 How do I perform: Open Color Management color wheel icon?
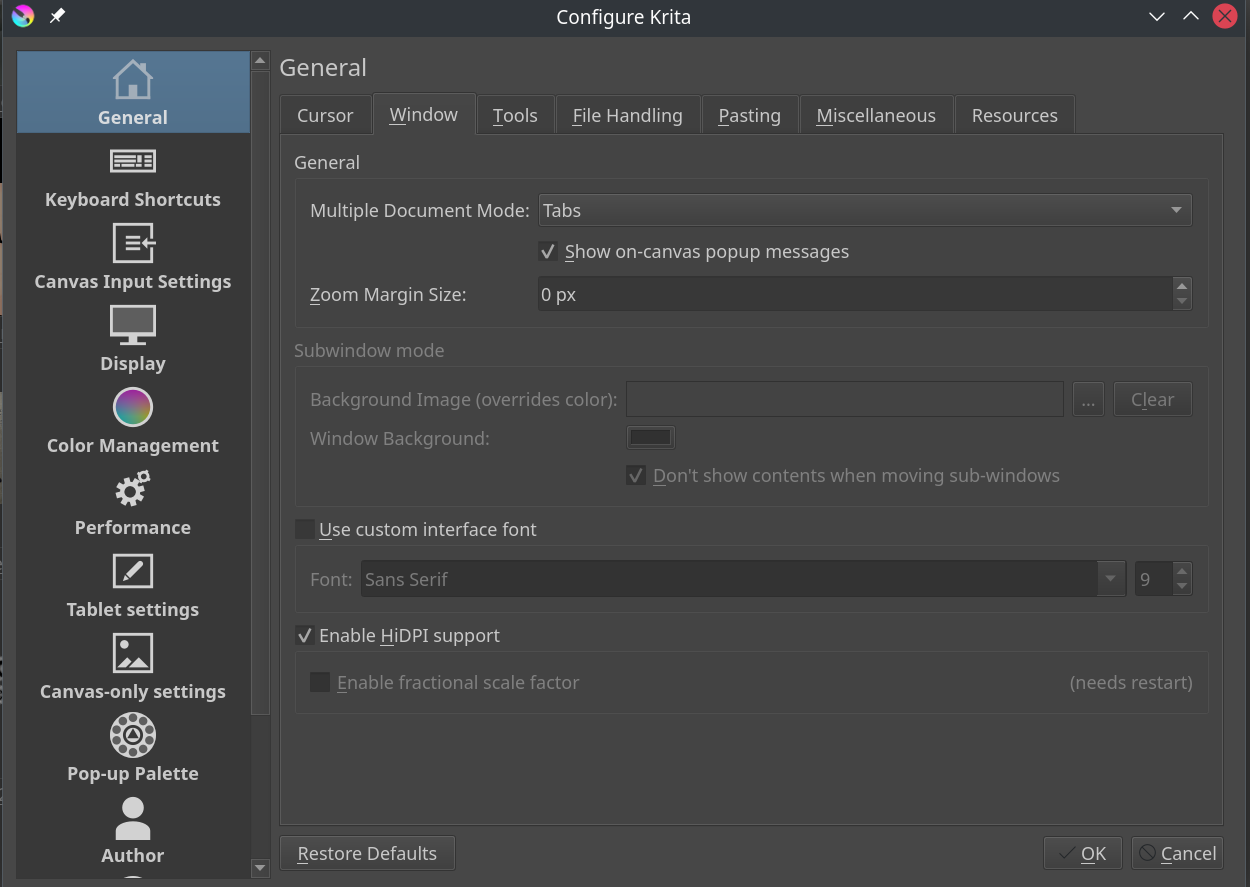[132, 408]
